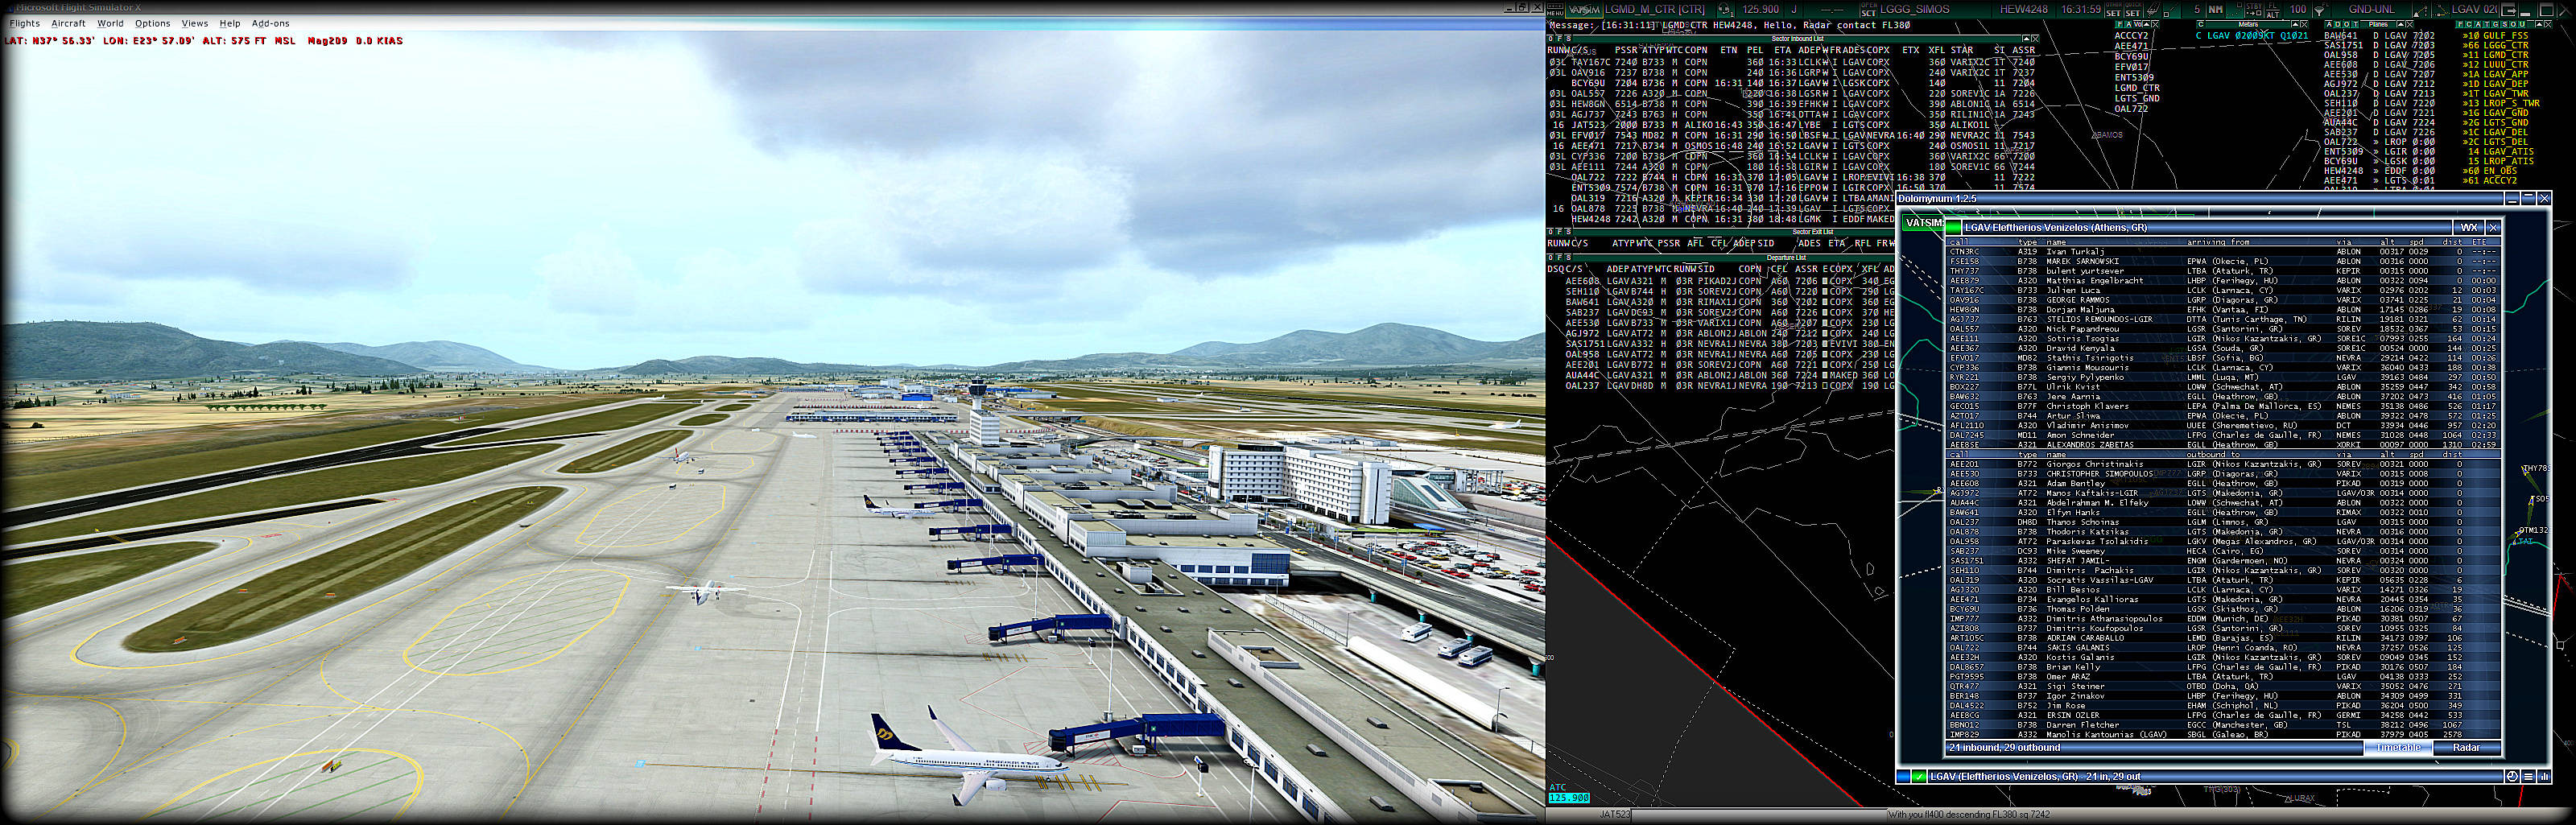Close the Sector Inbound List
The image size is (2576, 825).
coord(2036,39)
